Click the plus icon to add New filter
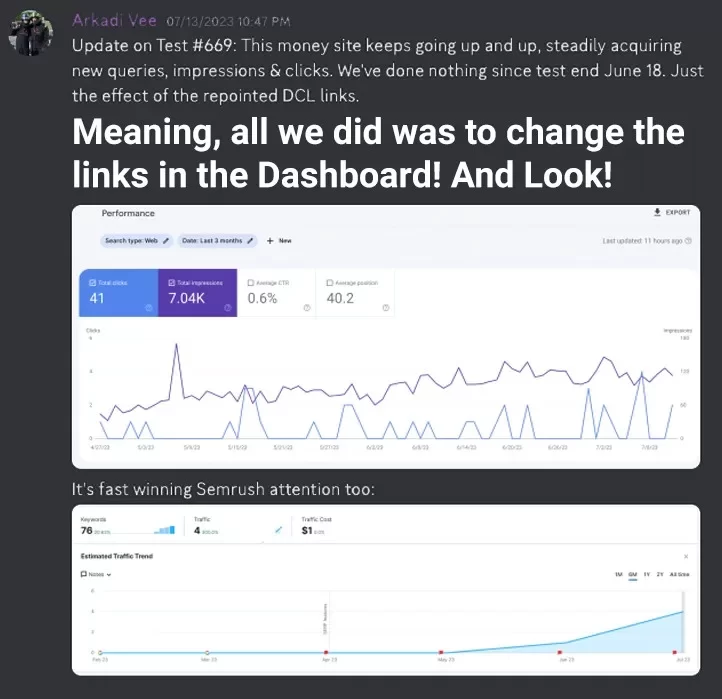722x699 pixels. coord(270,241)
